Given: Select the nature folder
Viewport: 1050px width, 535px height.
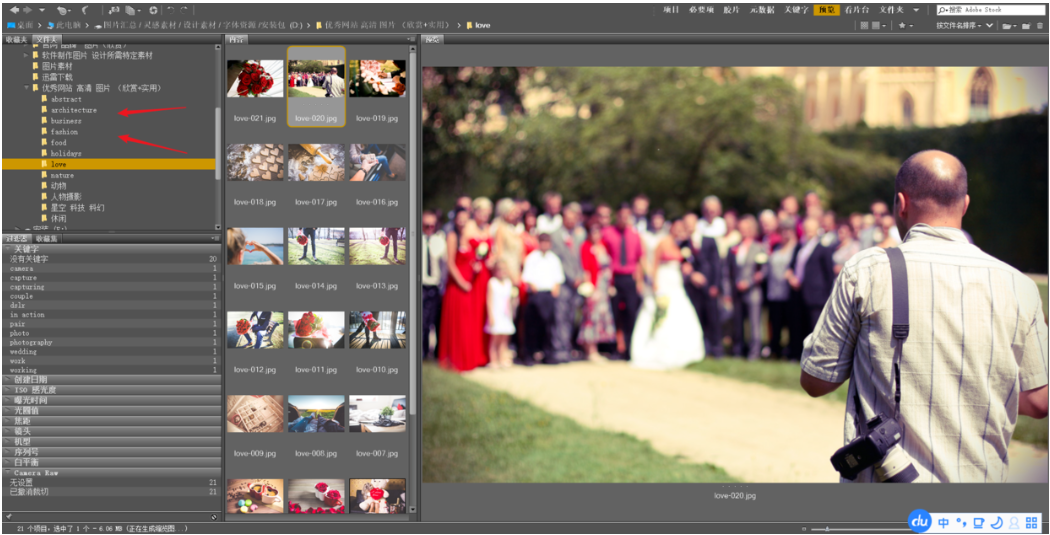Looking at the screenshot, I should pyautogui.click(x=62, y=175).
